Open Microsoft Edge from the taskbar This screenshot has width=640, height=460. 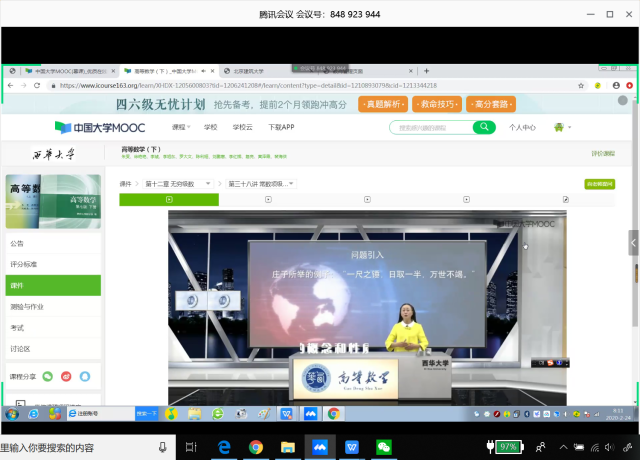pos(224,445)
